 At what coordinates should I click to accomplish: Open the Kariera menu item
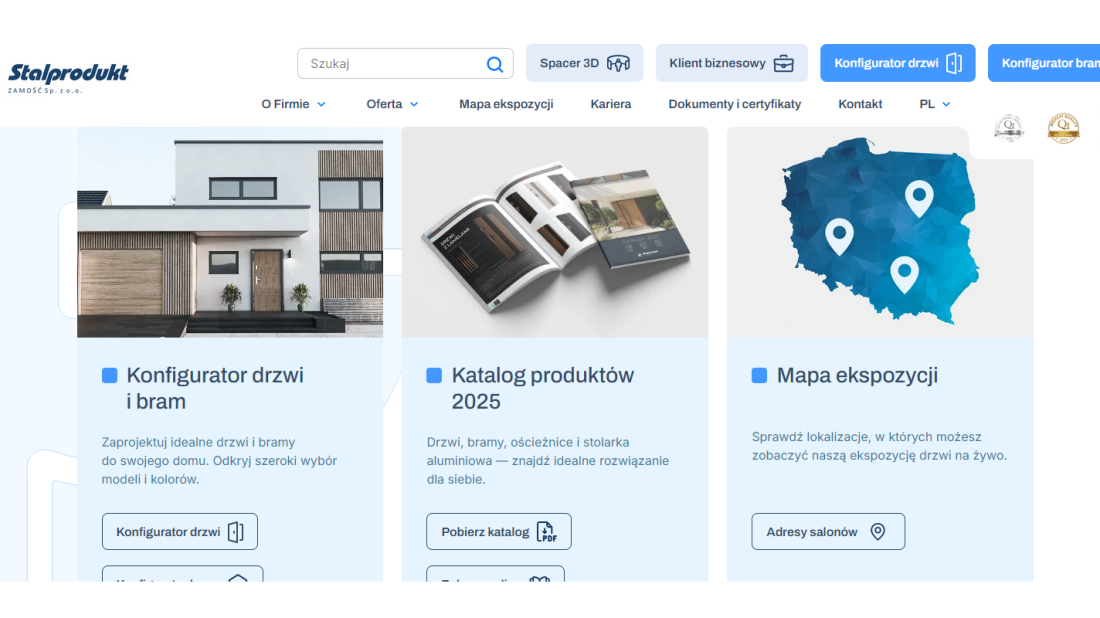coord(610,104)
